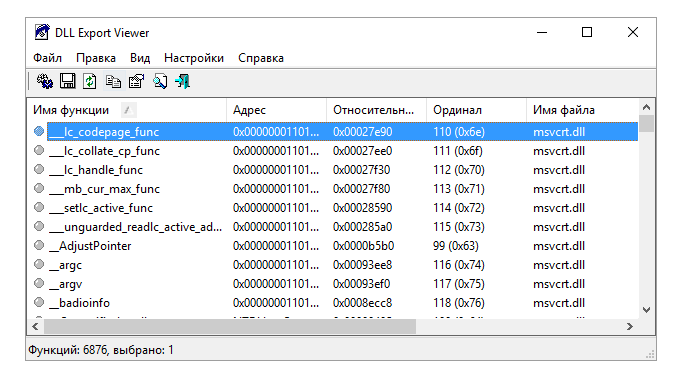
Task: Click the vertical scrollbar down arrow
Action: click(646, 310)
